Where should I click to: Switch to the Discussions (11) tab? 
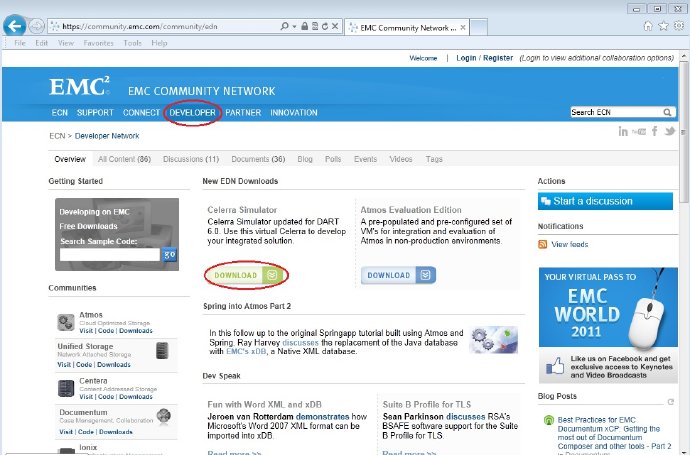pos(191,159)
